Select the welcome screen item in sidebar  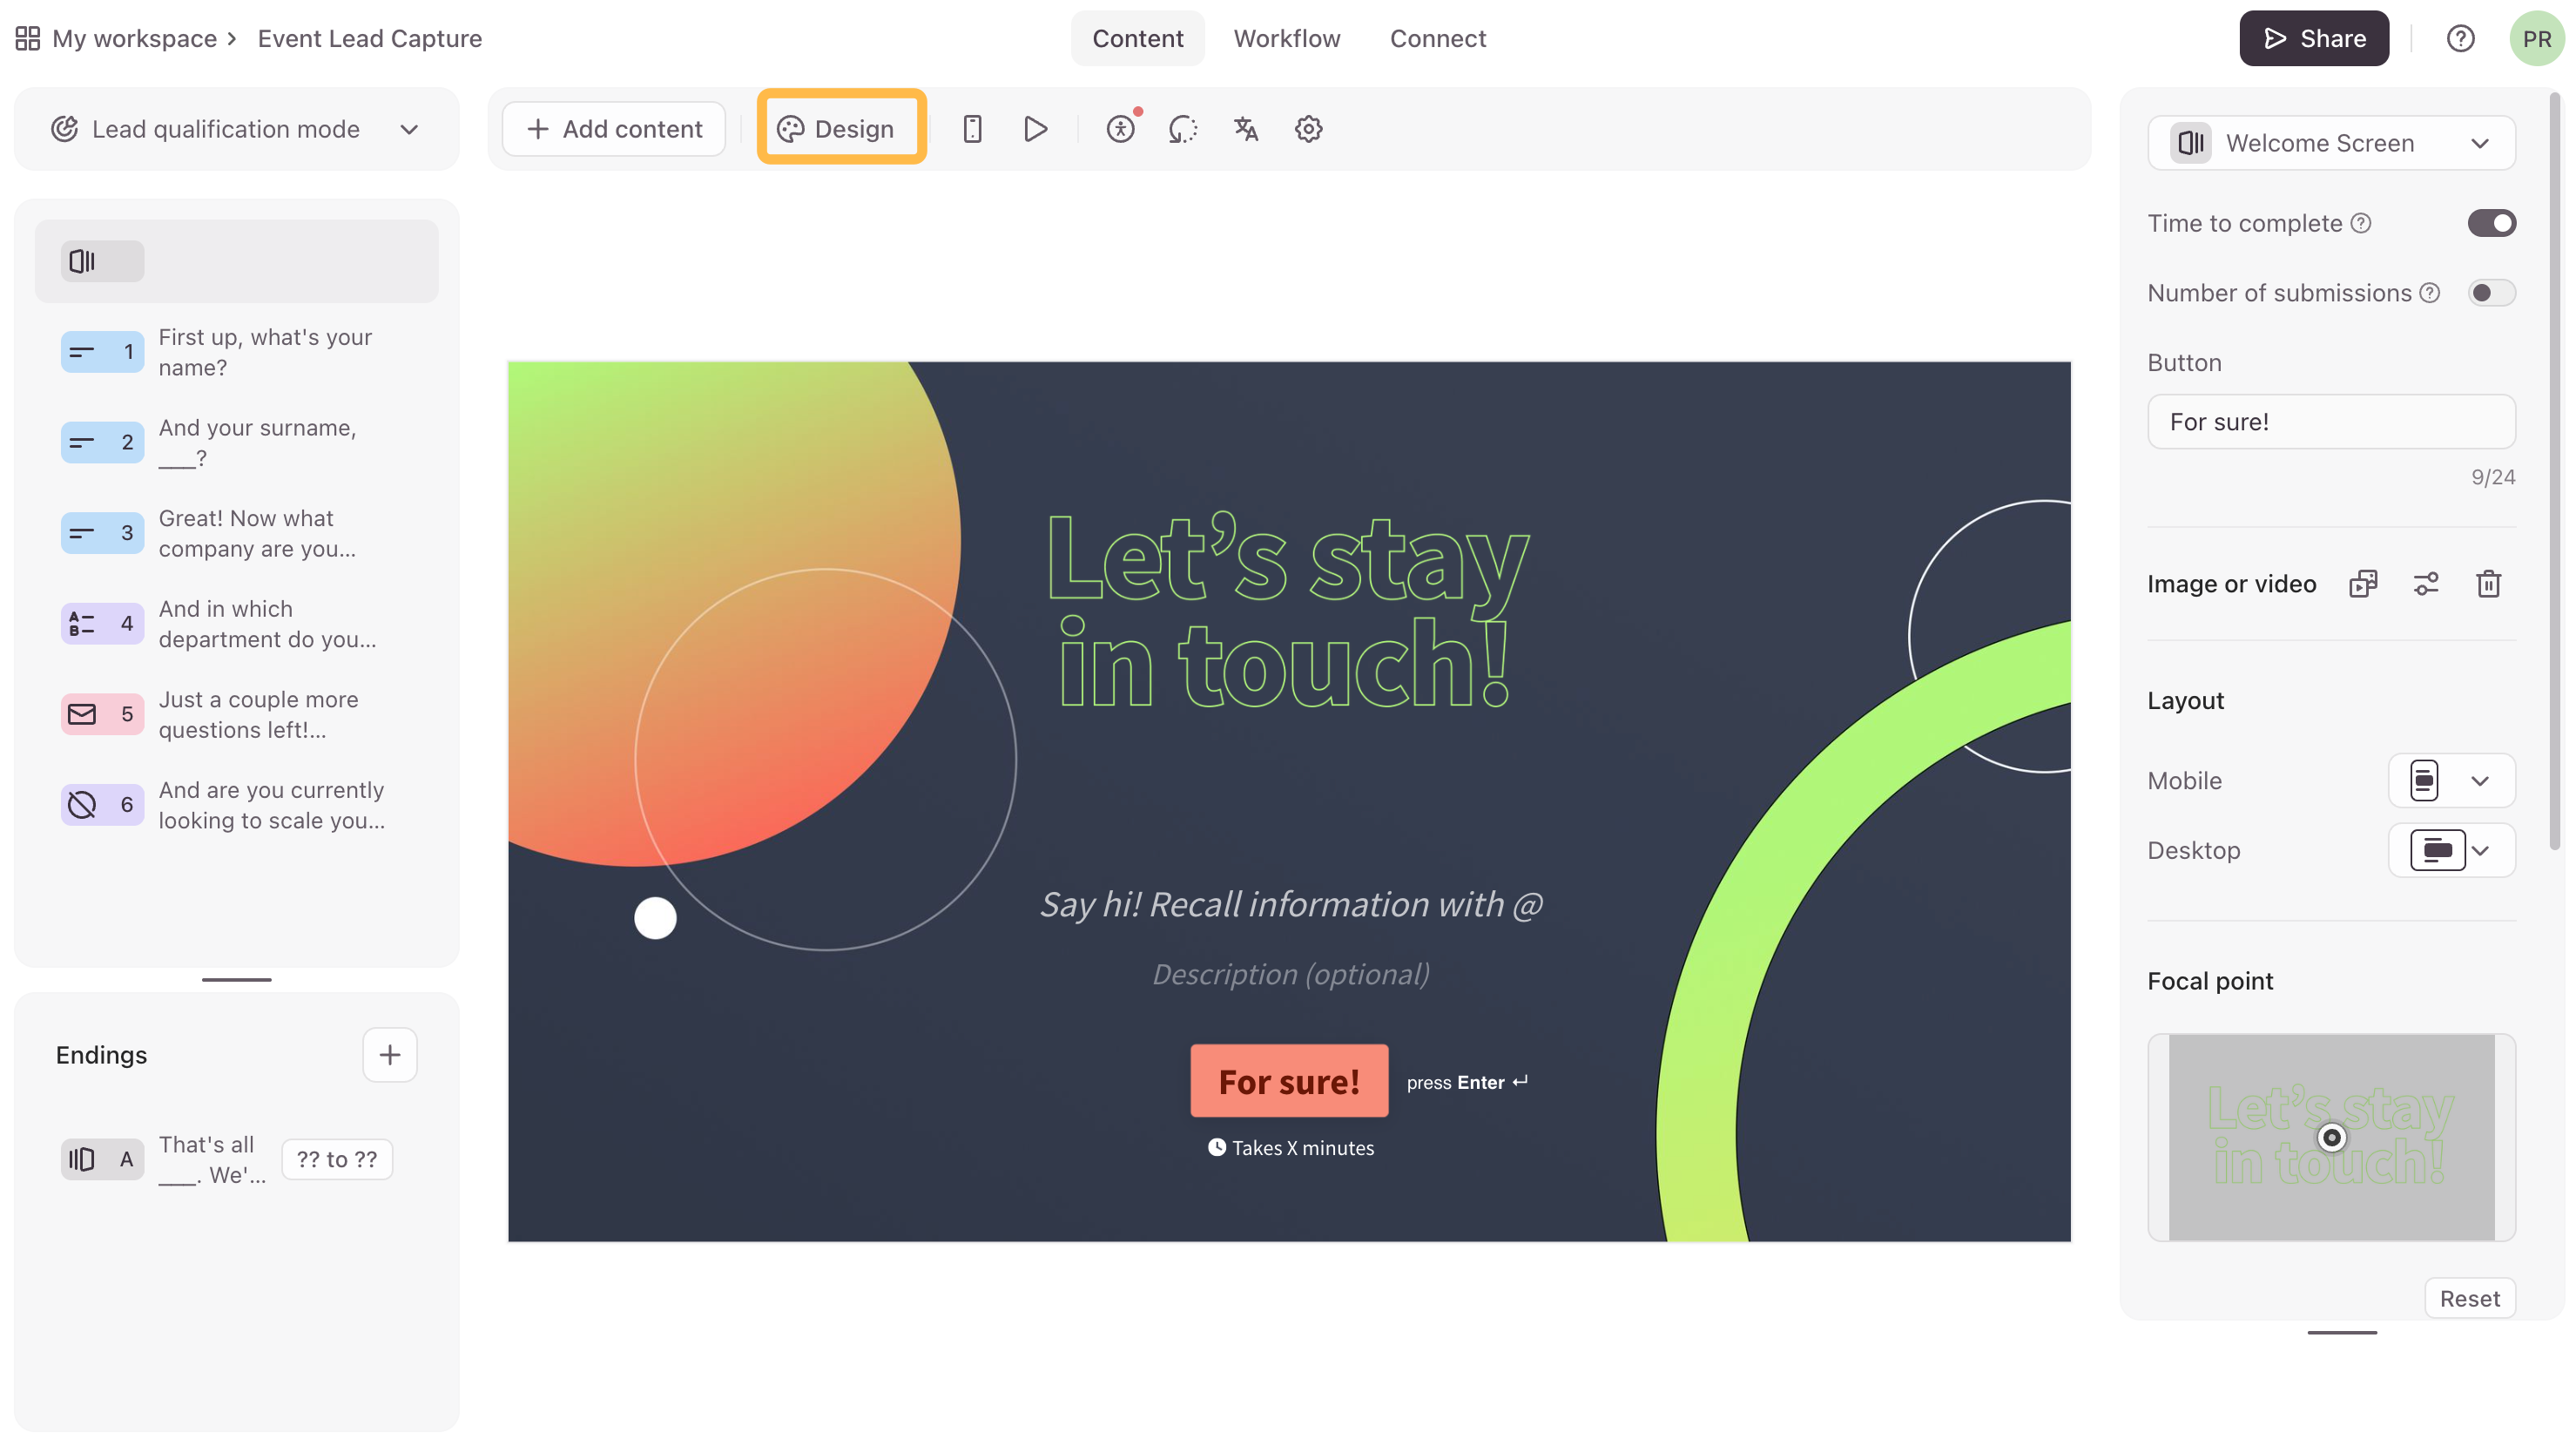(x=237, y=261)
